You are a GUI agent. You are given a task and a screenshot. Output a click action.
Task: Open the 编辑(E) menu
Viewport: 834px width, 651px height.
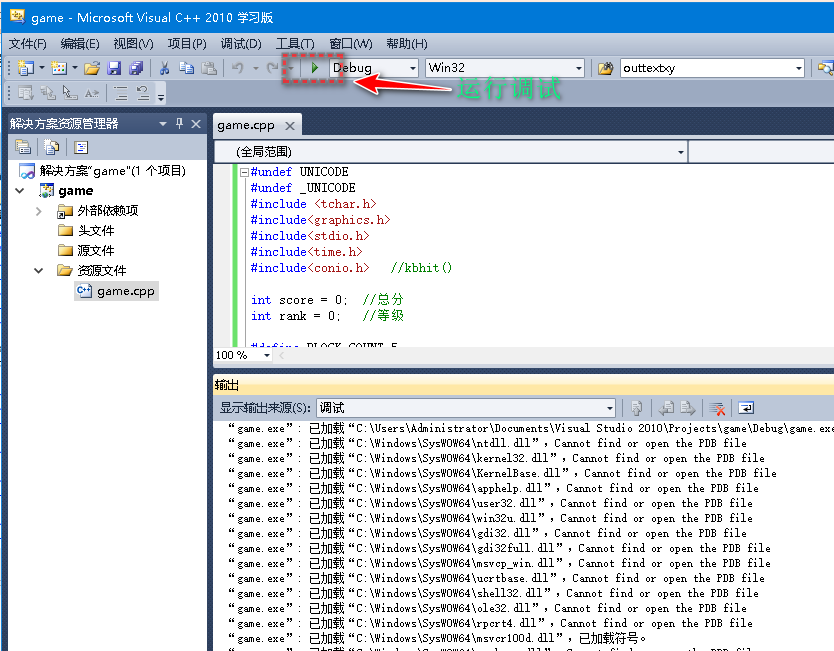click(x=80, y=44)
